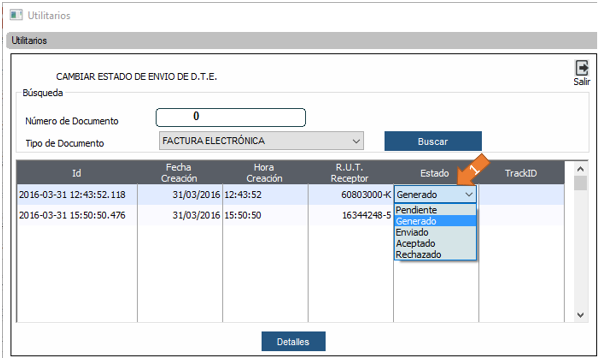Click the Detalles button

click(293, 341)
